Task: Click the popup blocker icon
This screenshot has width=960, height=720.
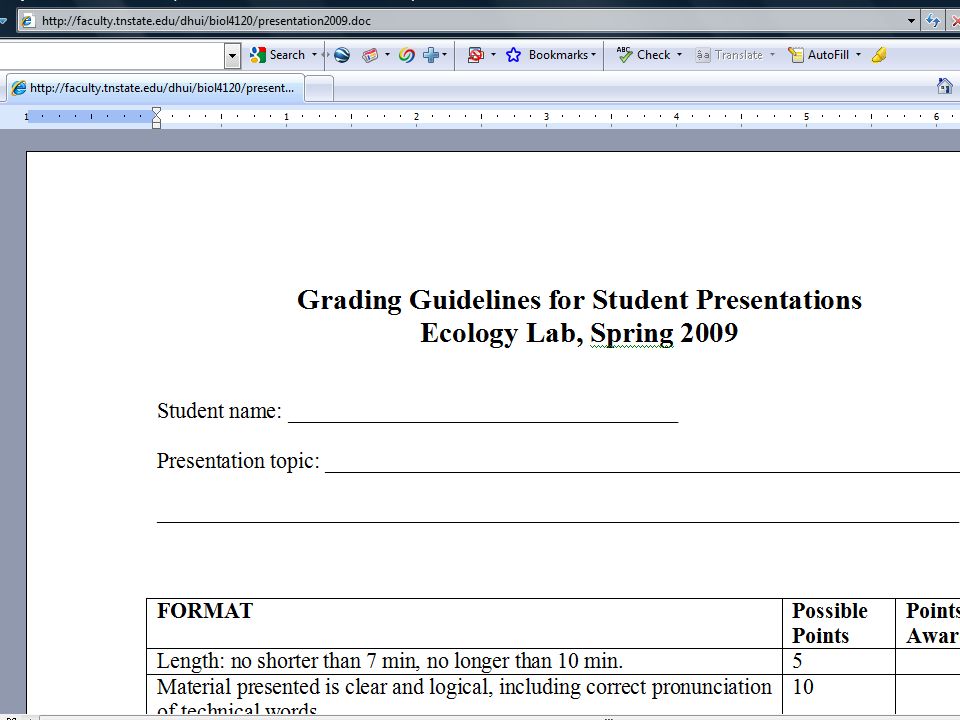Action: point(476,55)
